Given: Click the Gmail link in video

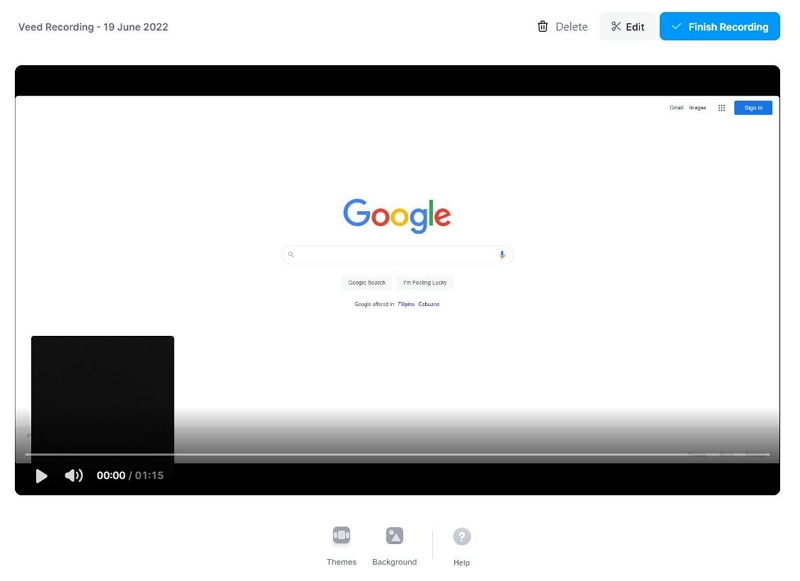Looking at the screenshot, I should [x=676, y=108].
